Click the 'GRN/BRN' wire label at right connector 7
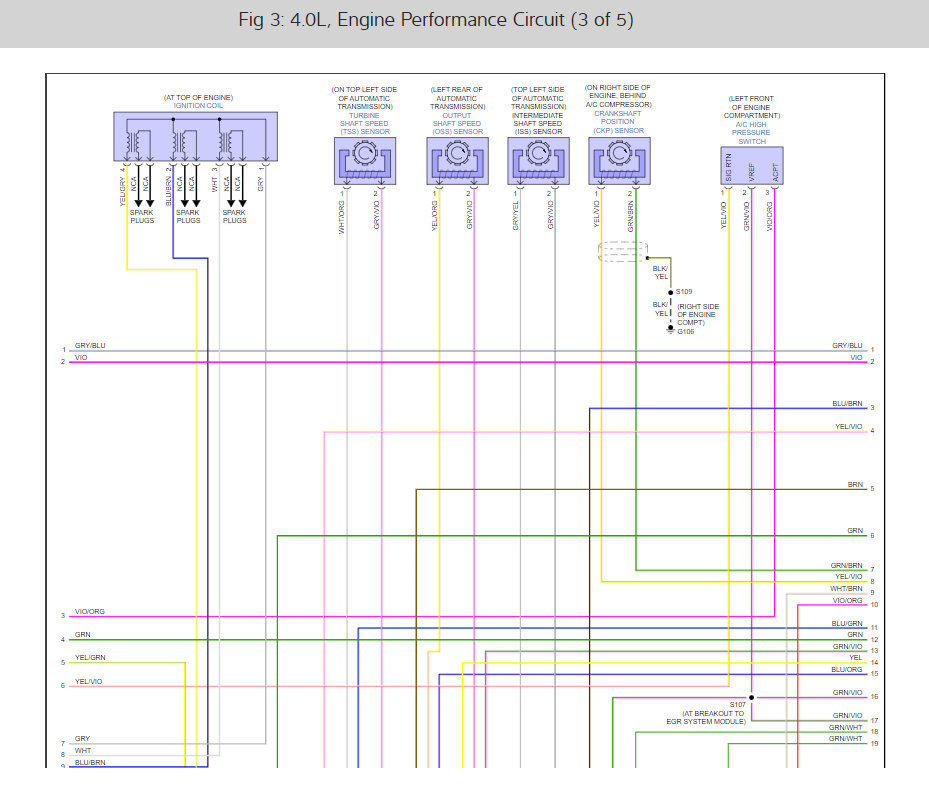The height and width of the screenshot is (797, 929). [x=847, y=565]
